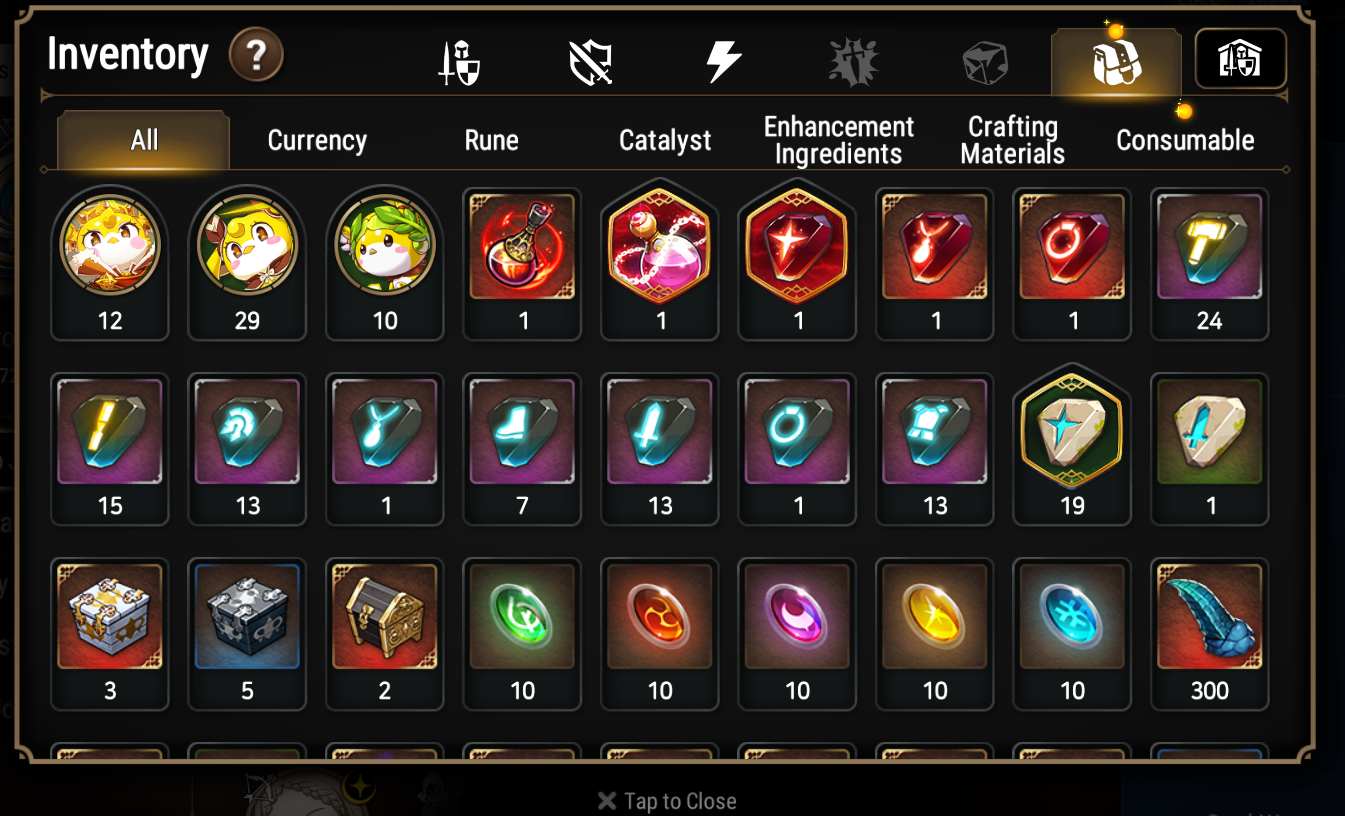1345x816 pixels.
Task: Select the golden treasure chest item
Action: [385, 634]
